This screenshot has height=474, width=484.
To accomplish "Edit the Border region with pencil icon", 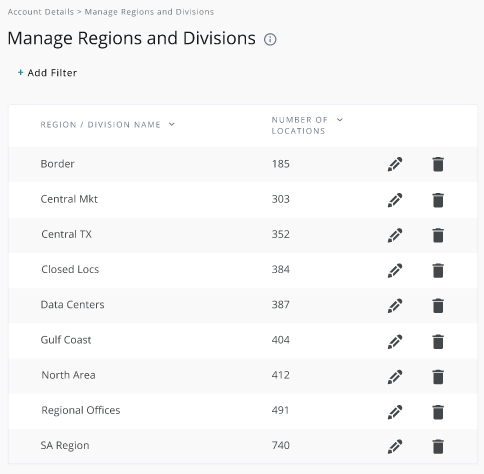I will [395, 164].
